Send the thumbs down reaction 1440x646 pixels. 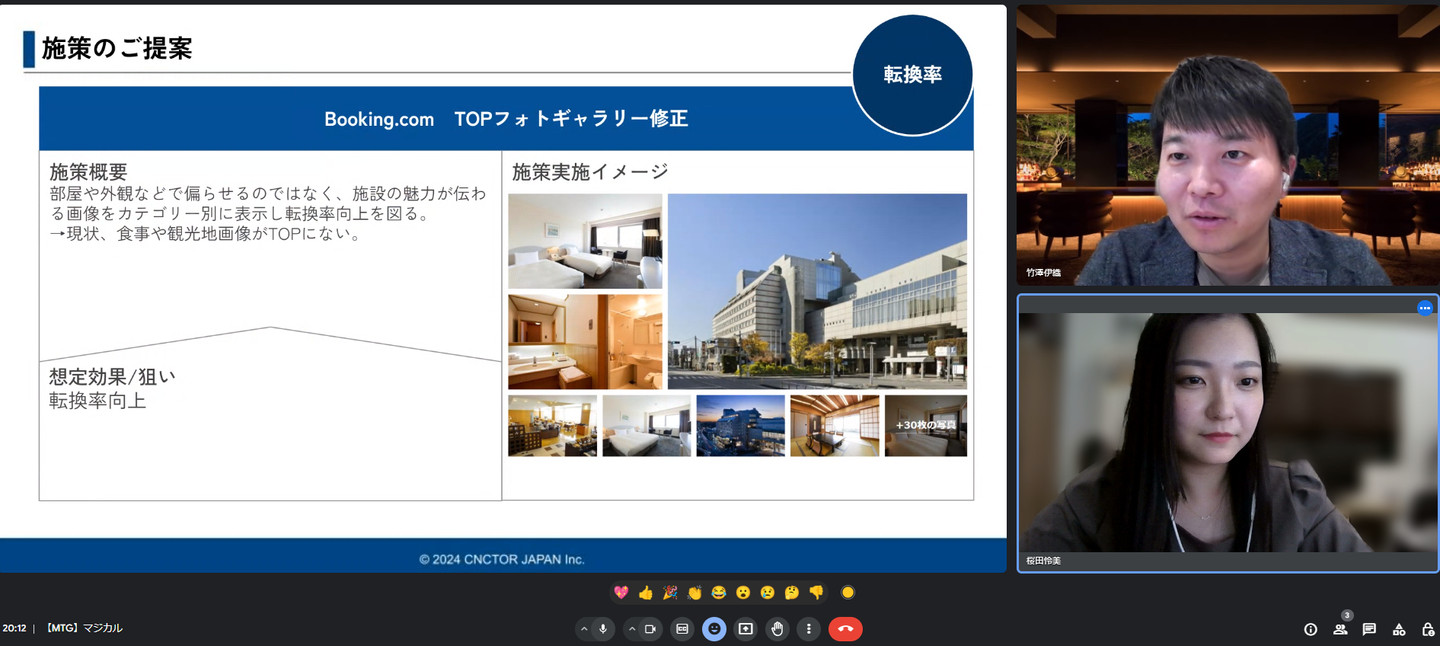(816, 593)
